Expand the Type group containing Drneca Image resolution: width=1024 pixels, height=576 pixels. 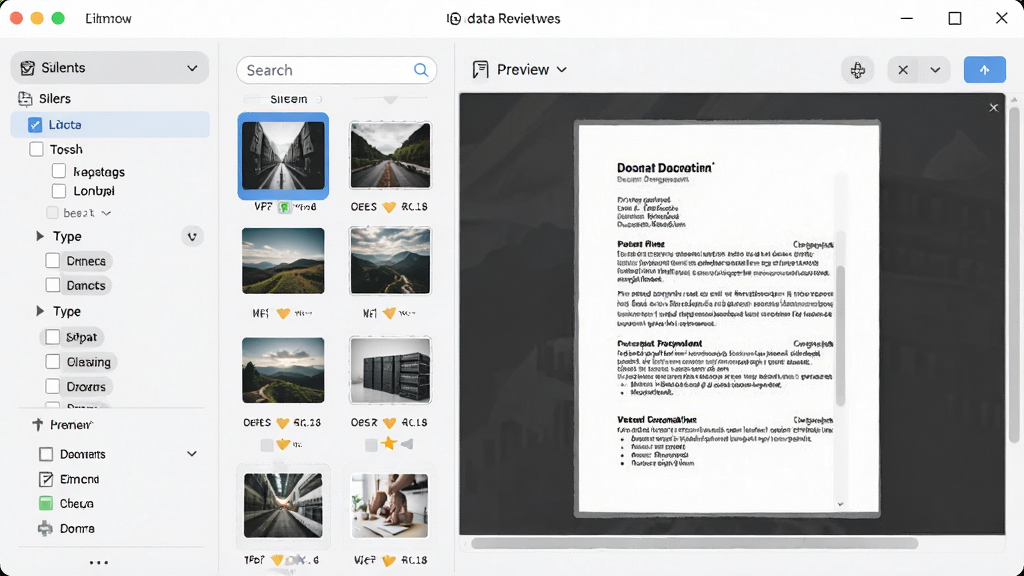click(x=40, y=236)
